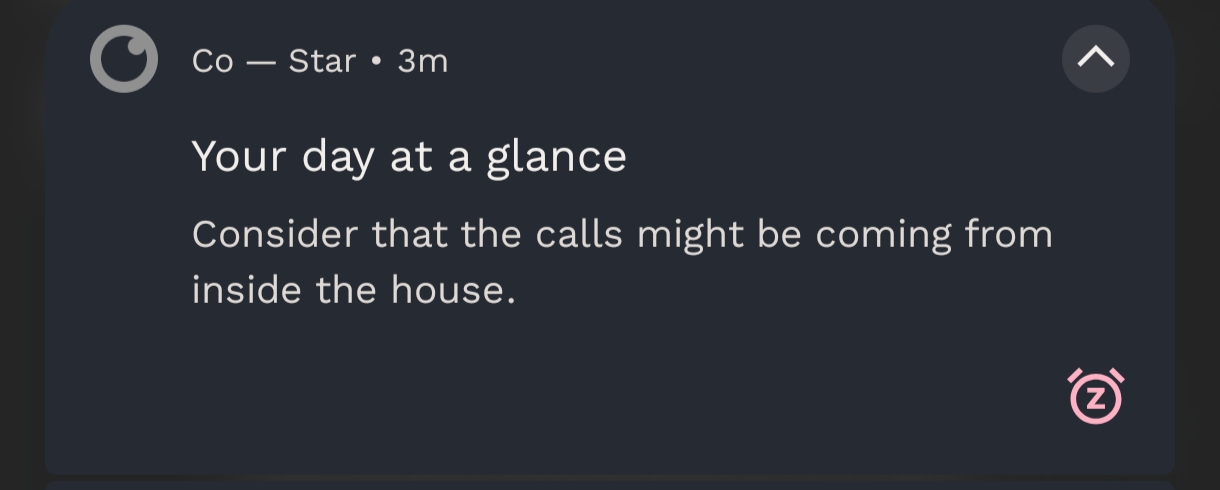Tap the word "from" ending the first line
Viewport: 1220px width, 490px height.
click(1008, 235)
